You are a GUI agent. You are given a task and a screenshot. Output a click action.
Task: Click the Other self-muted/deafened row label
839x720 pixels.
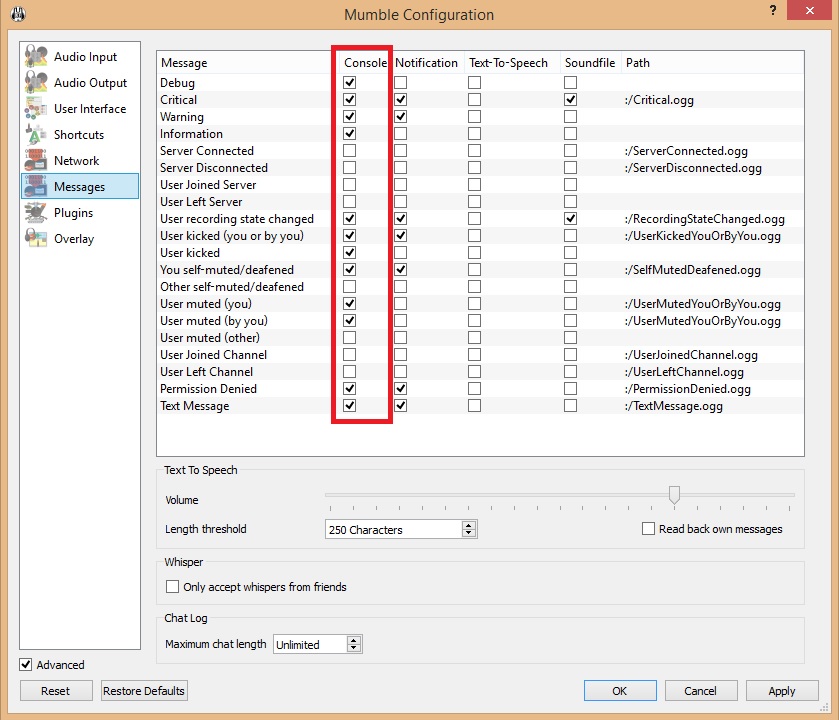point(232,287)
